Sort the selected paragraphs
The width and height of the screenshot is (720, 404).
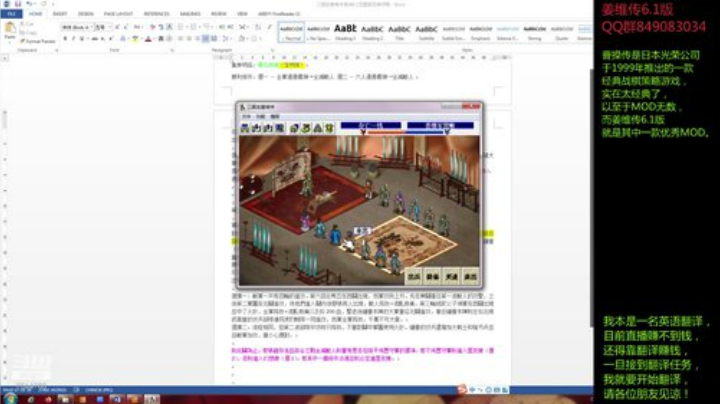pos(258,28)
